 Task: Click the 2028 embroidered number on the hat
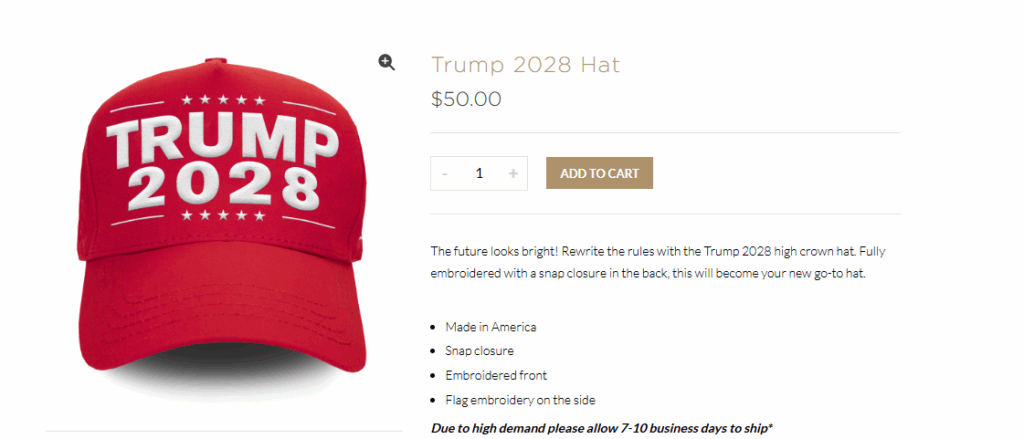tap(223, 187)
